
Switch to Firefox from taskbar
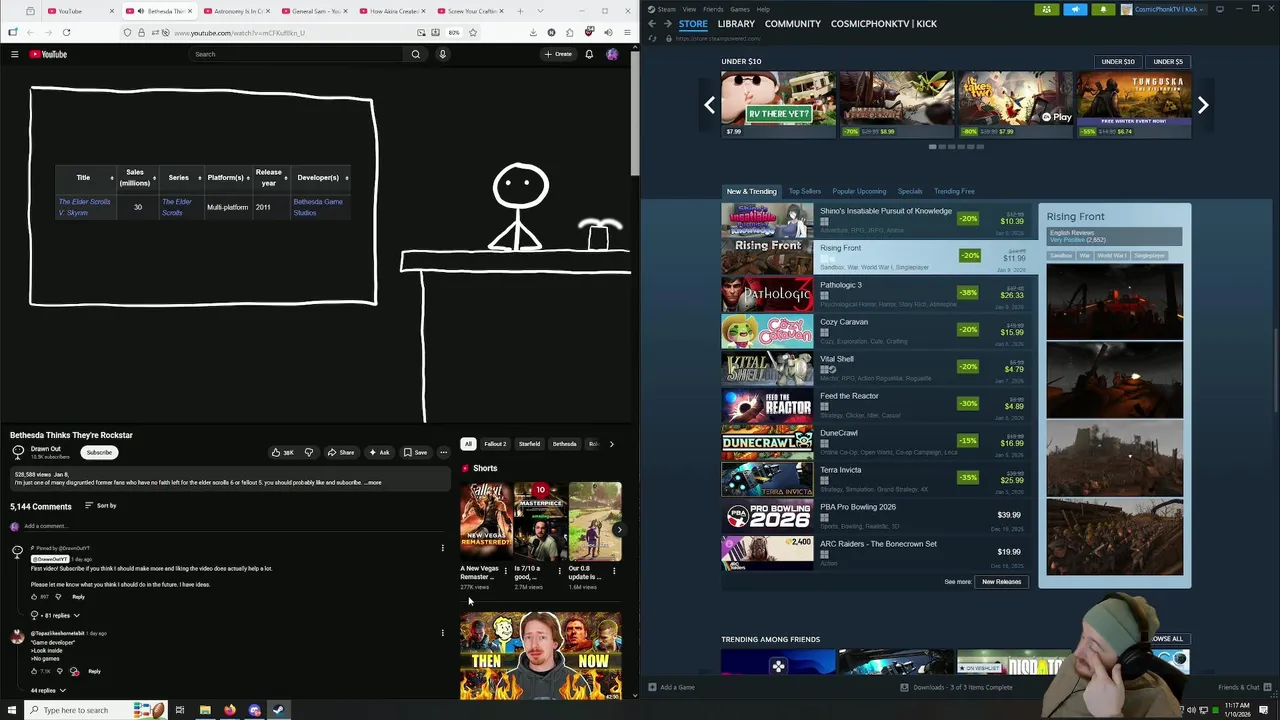[x=230, y=710]
